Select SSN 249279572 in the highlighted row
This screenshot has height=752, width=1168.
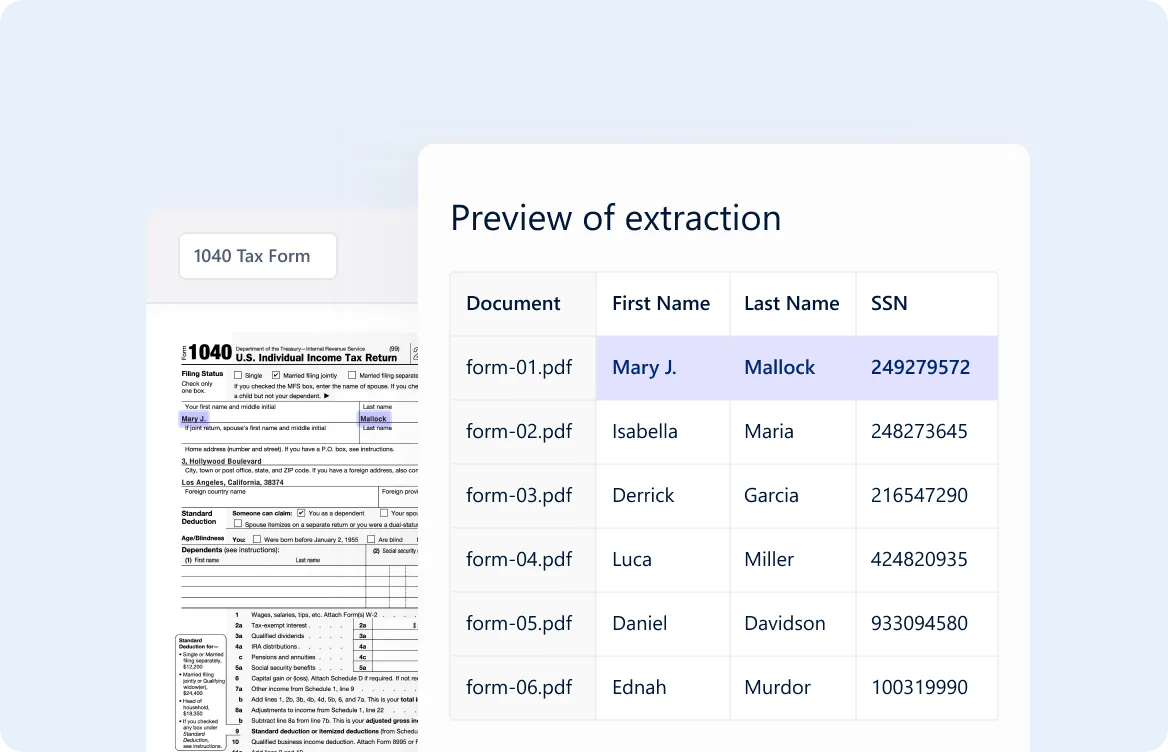(920, 367)
